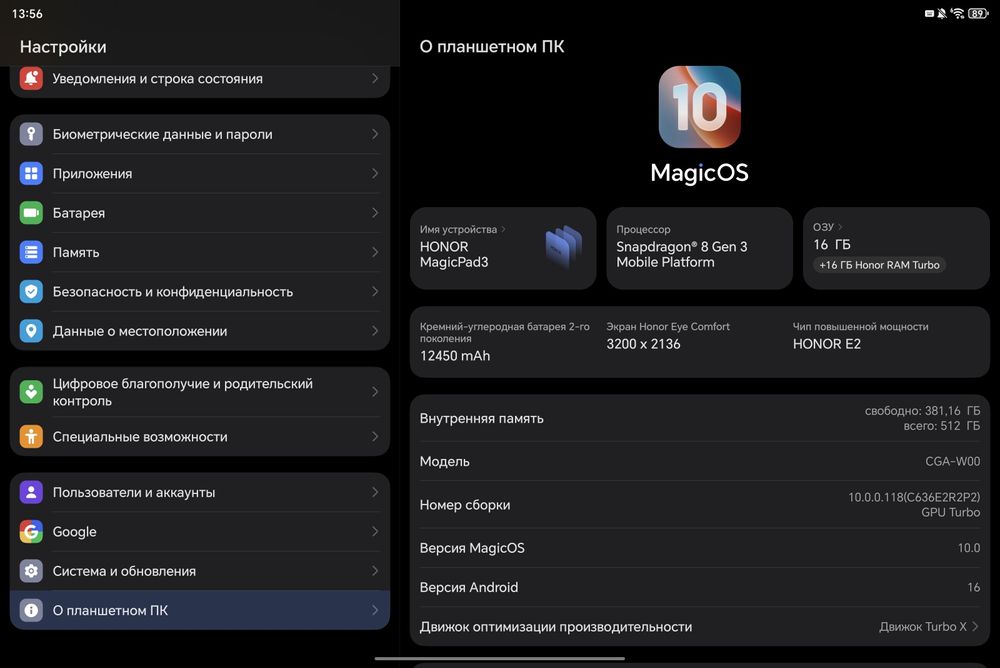Screen dimensions: 1000x668
Task: Tap the battery level indicator in status bar
Action: click(978, 13)
